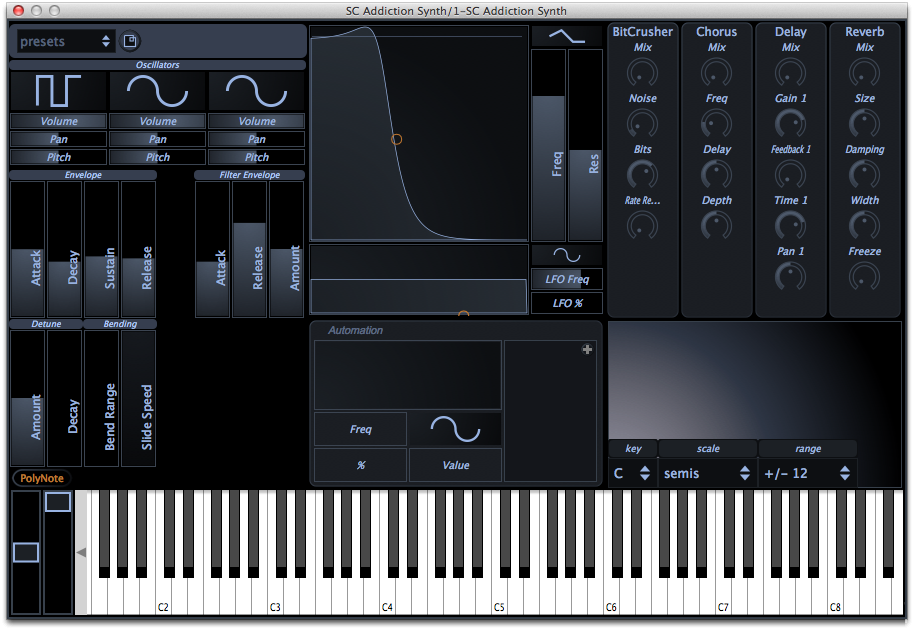Add an automation with the plus icon
This screenshot has width=914, height=630.
(x=587, y=349)
